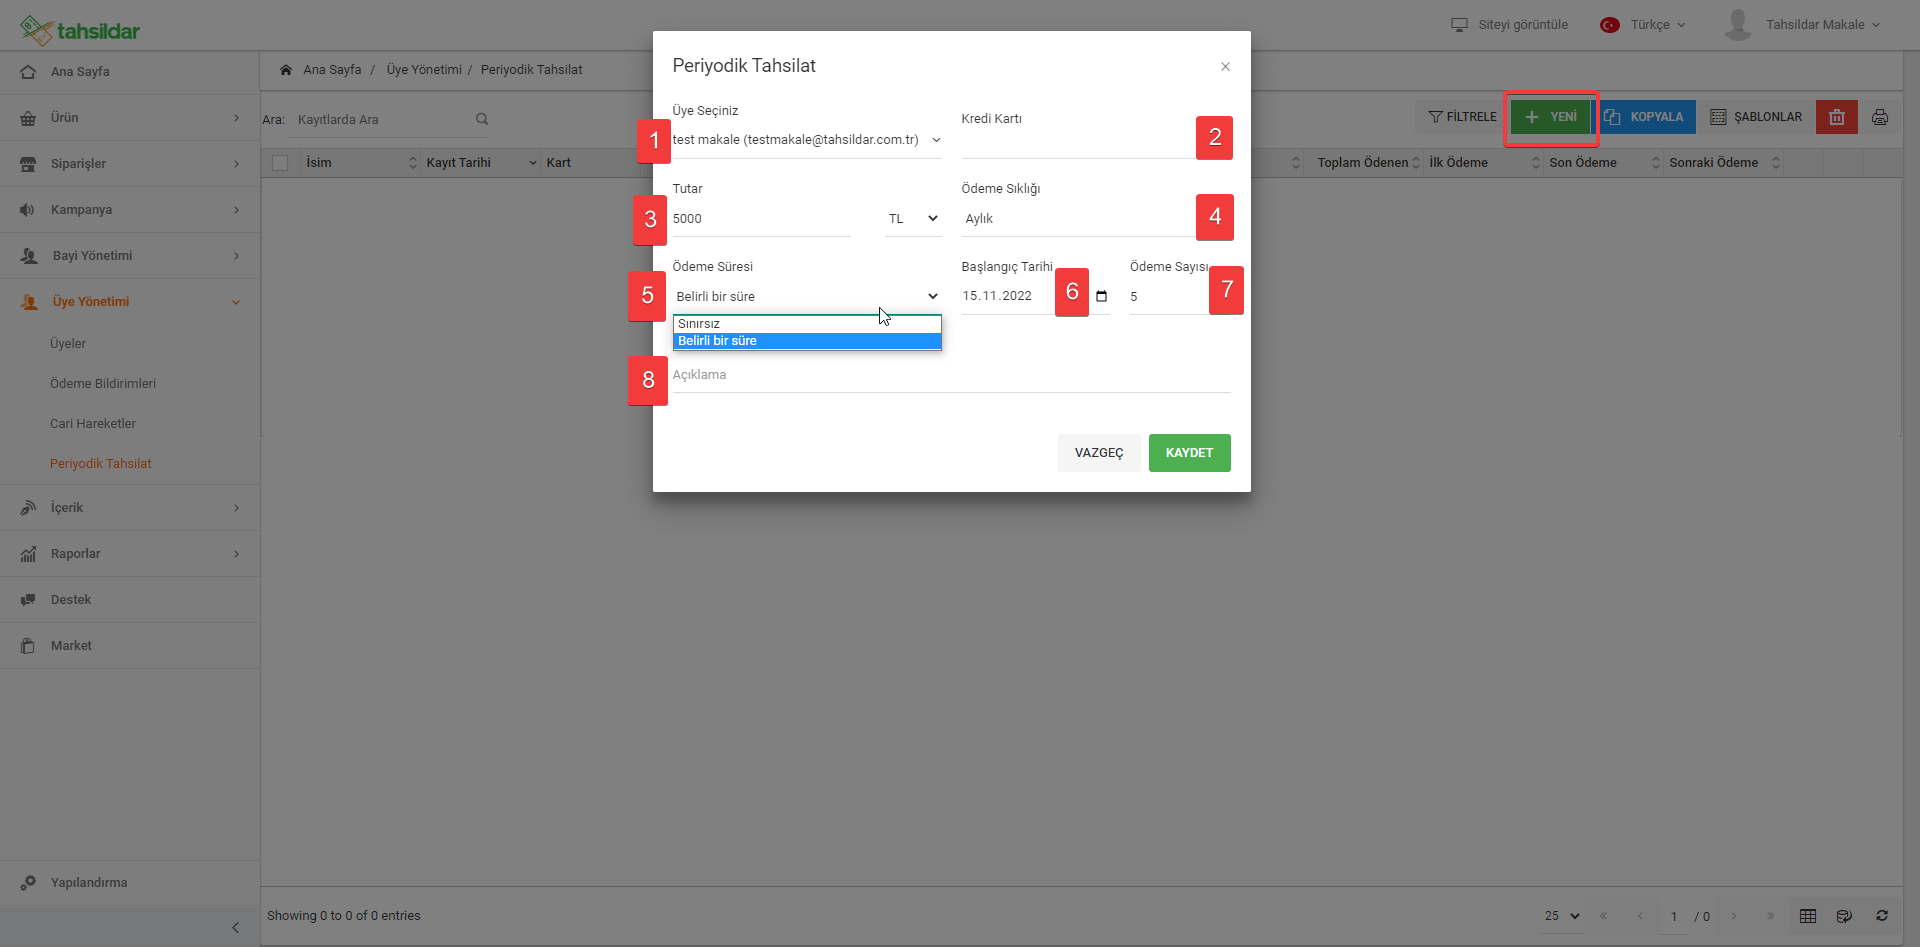Expand Bayi Yönetimi sidebar menu

pos(130,256)
